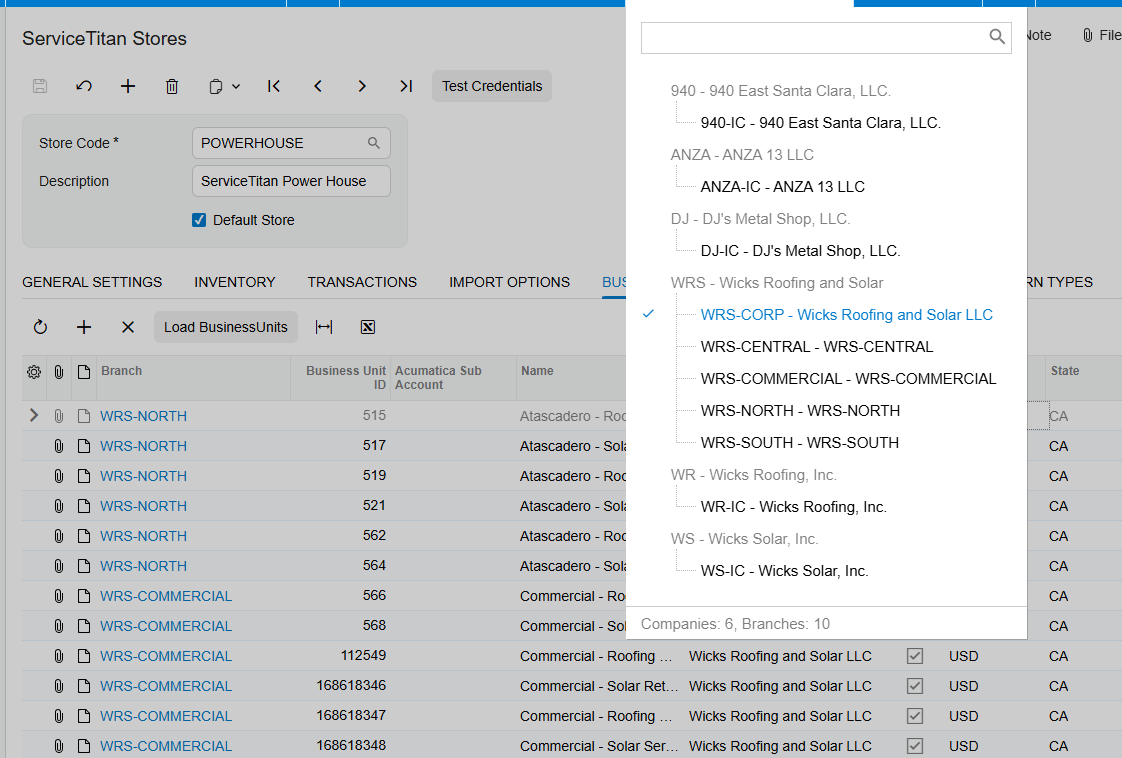This screenshot has width=1122, height=758.
Task: Open WRS-COMMERCIAL link on row 566
Action: tap(166, 596)
